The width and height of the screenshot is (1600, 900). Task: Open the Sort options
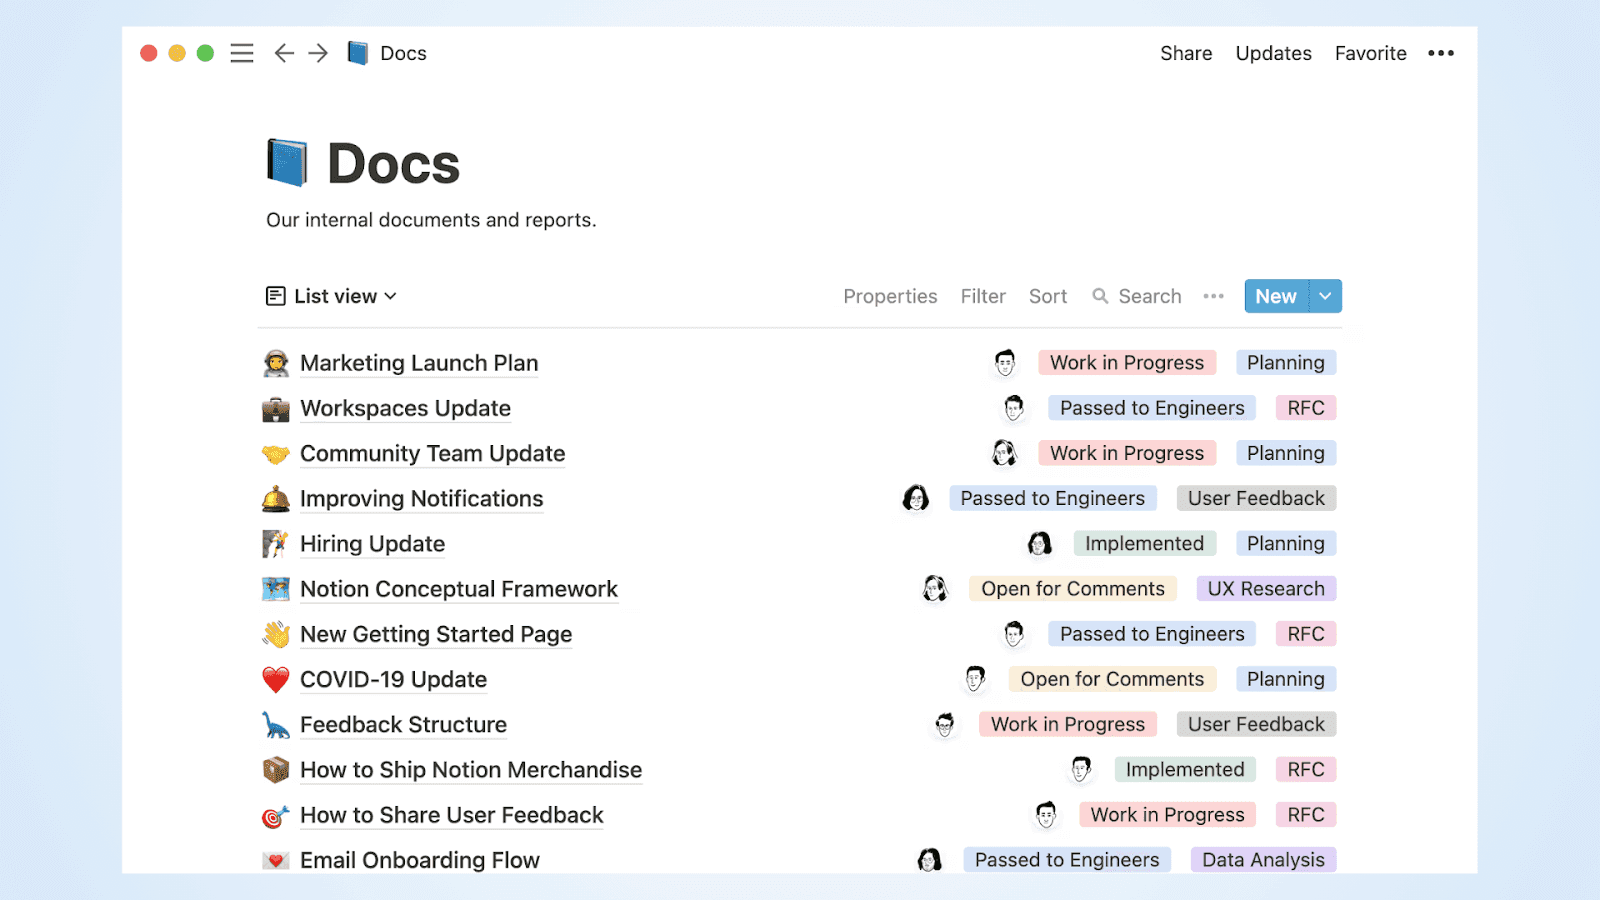pyautogui.click(x=1047, y=296)
